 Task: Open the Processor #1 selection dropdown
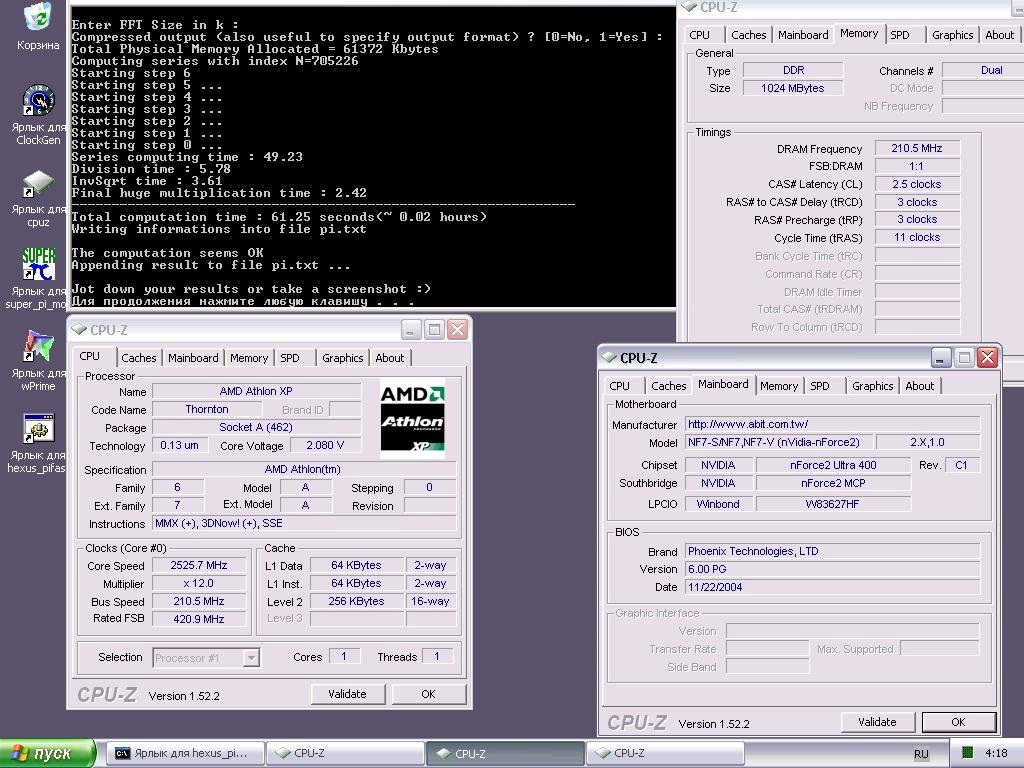pos(206,658)
